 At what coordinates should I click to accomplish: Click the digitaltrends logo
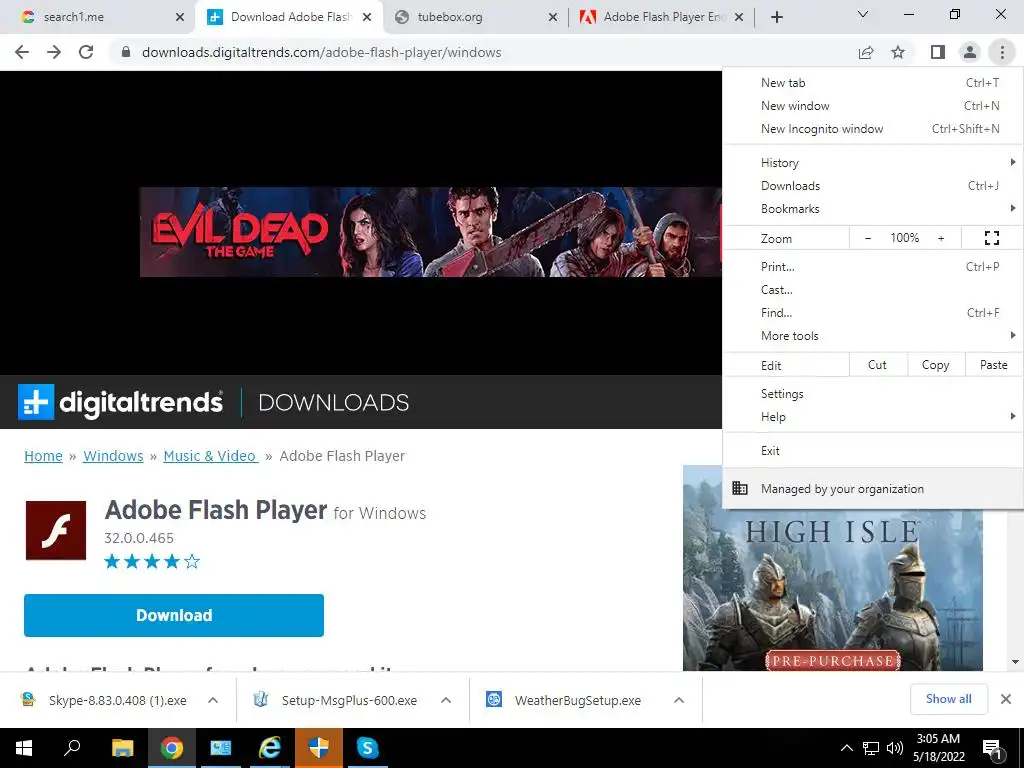tap(121, 402)
